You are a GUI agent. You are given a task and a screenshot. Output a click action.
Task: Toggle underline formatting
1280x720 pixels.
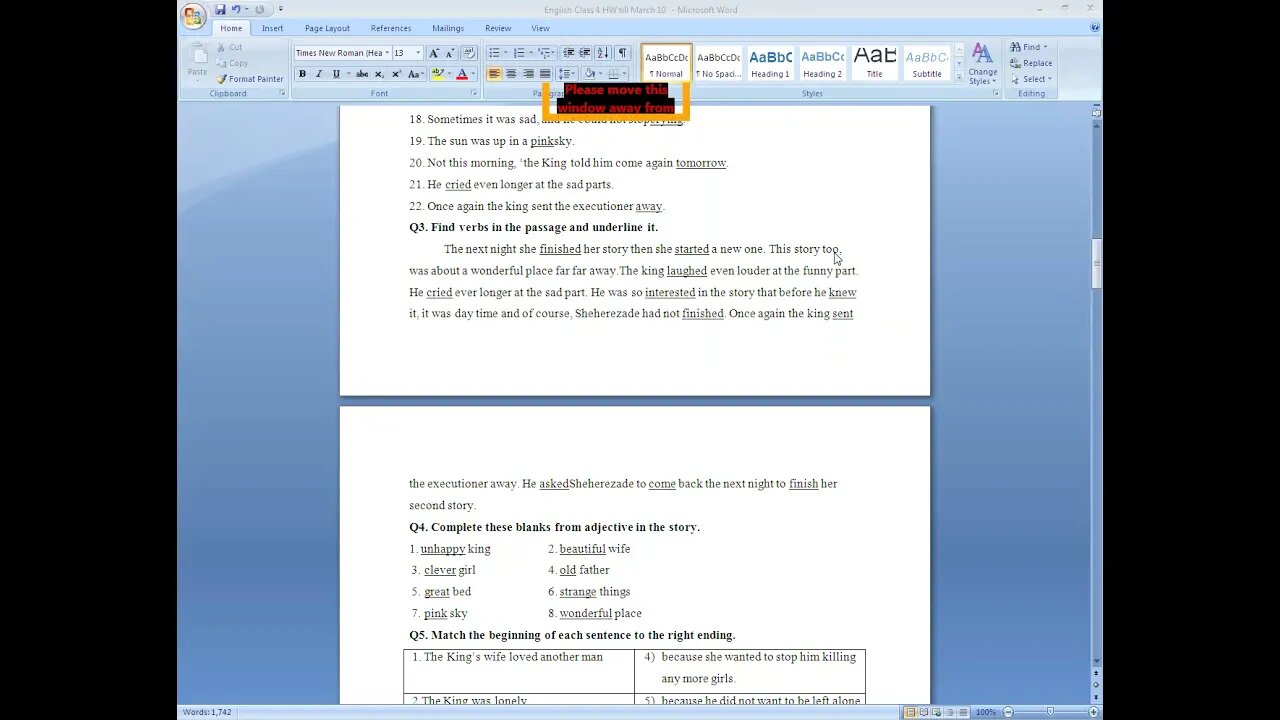point(336,74)
